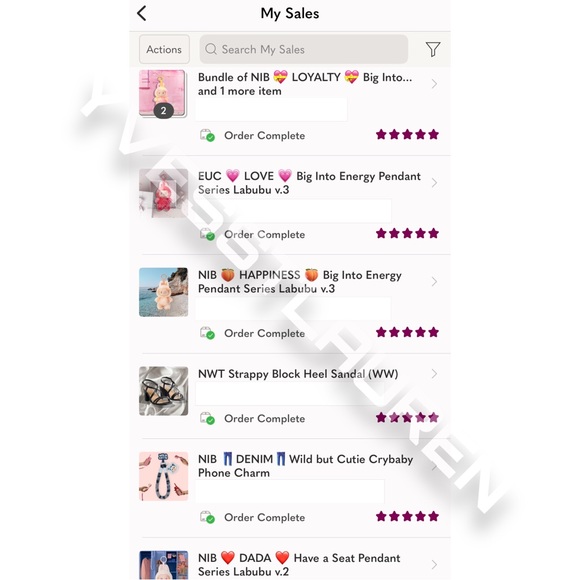Image resolution: width=580 pixels, height=580 pixels.
Task: Open NIB DENIM Wild but Cutie Crybaby listing
Action: (306, 466)
